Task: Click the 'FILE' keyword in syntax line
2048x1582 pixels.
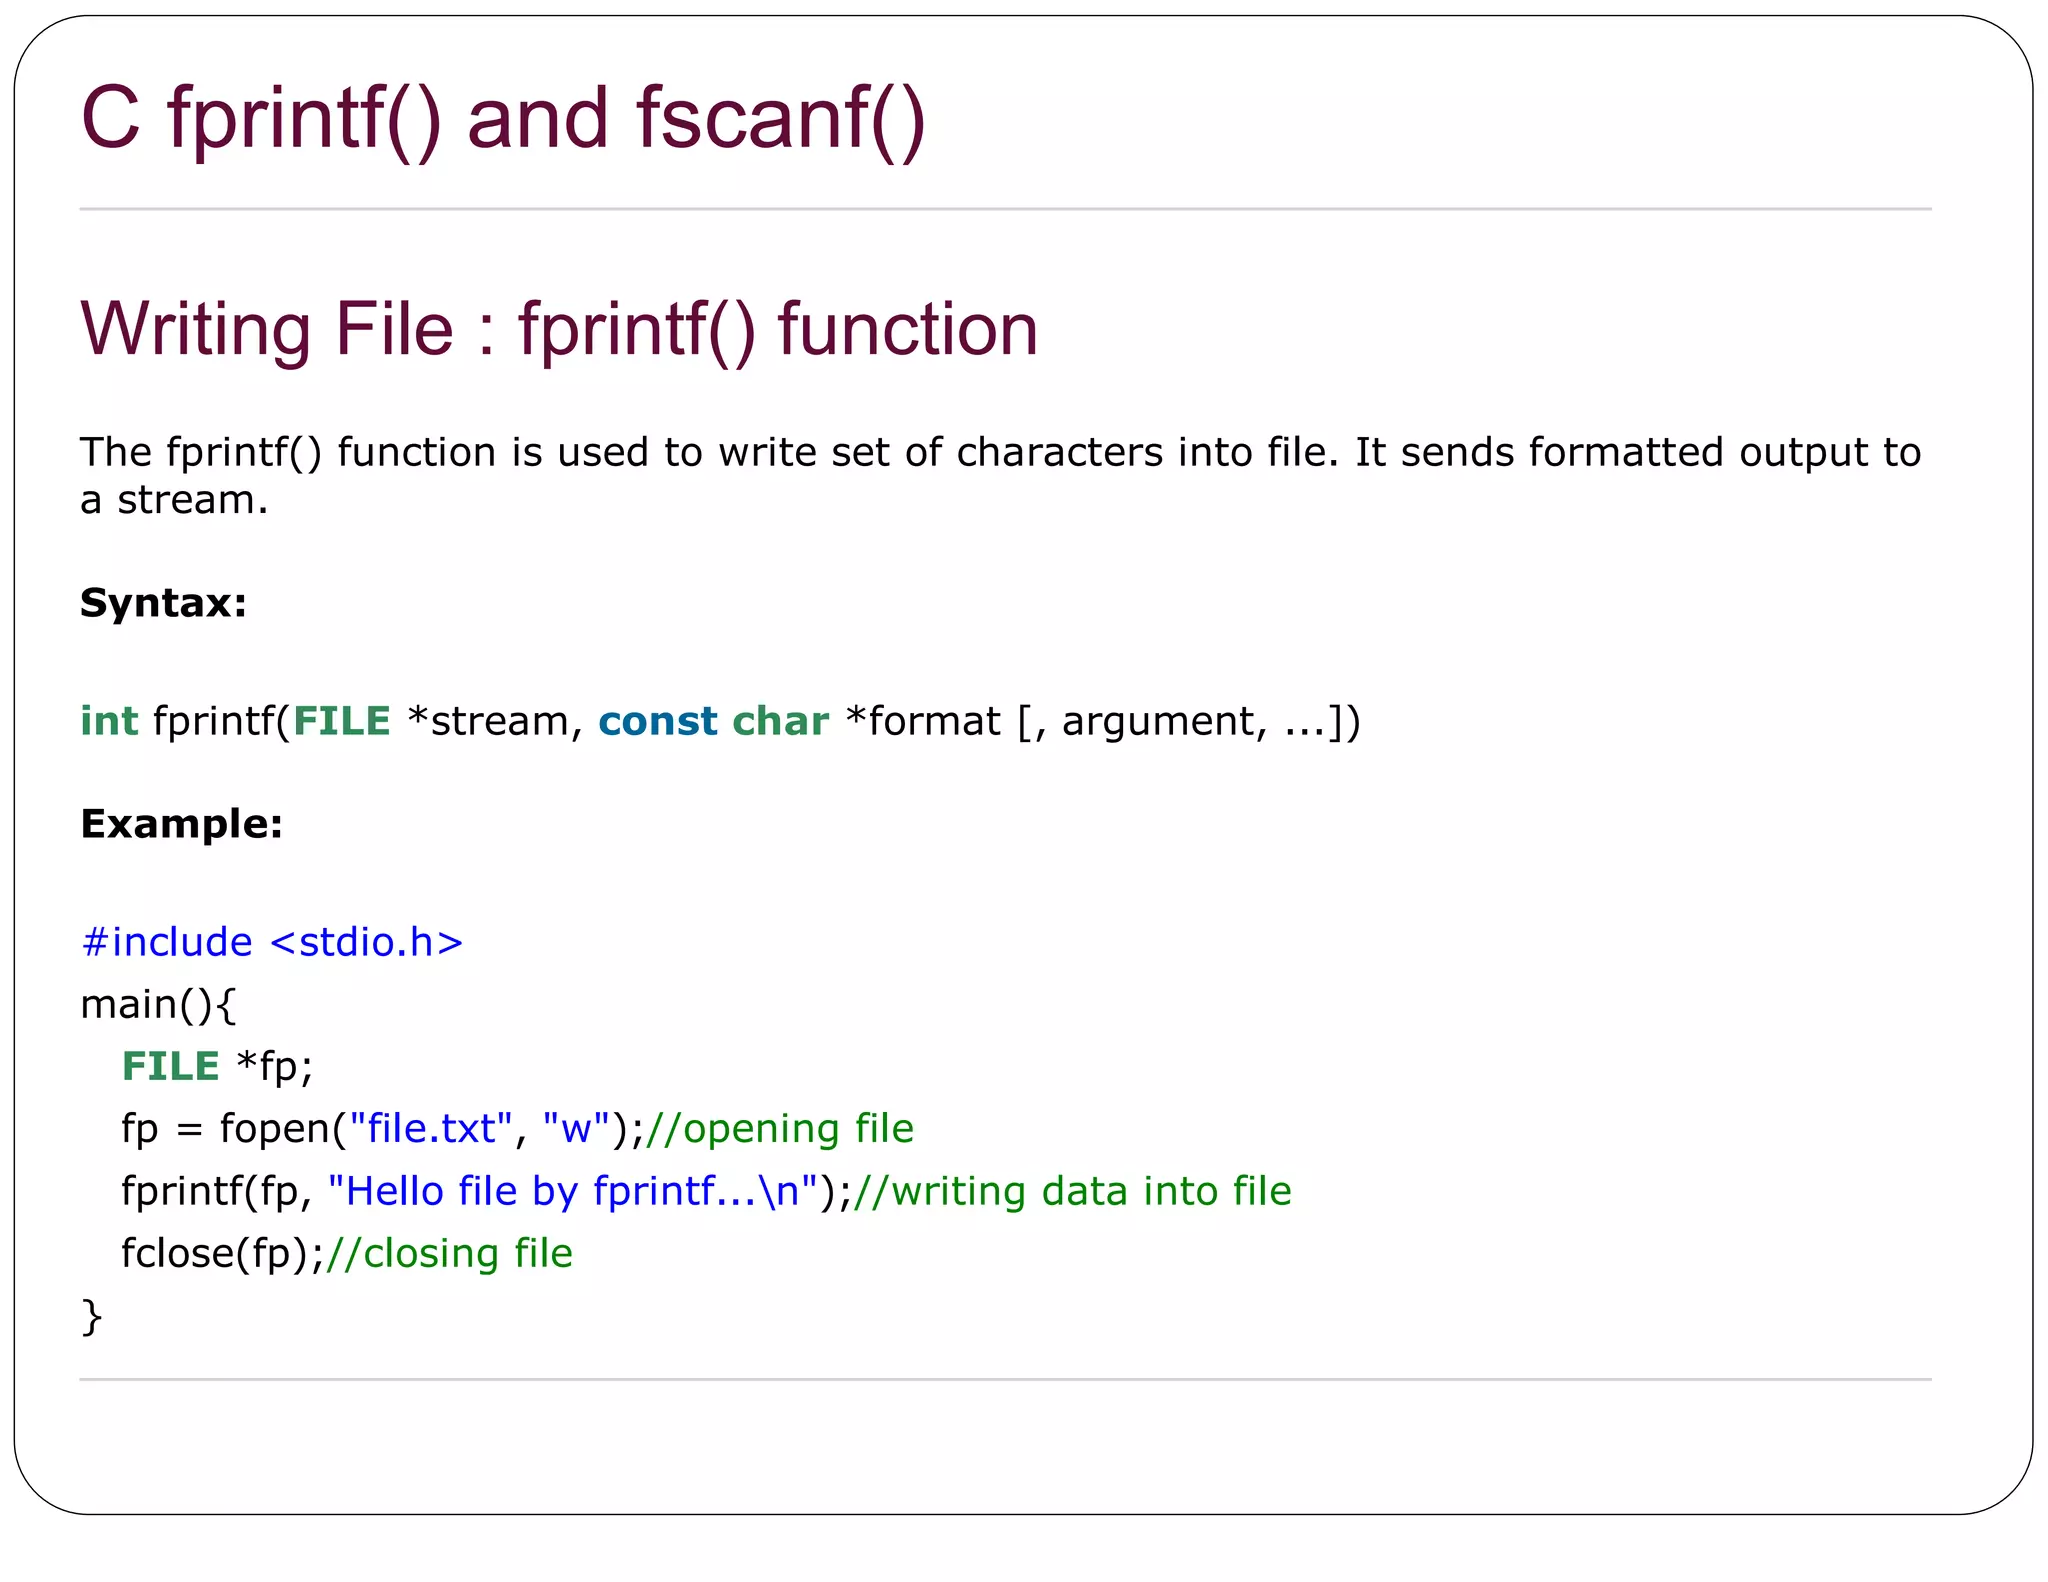Action: point(341,721)
